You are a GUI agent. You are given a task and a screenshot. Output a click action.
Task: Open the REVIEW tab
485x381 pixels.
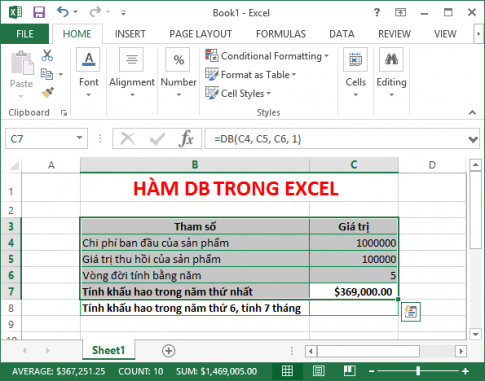tap(394, 34)
